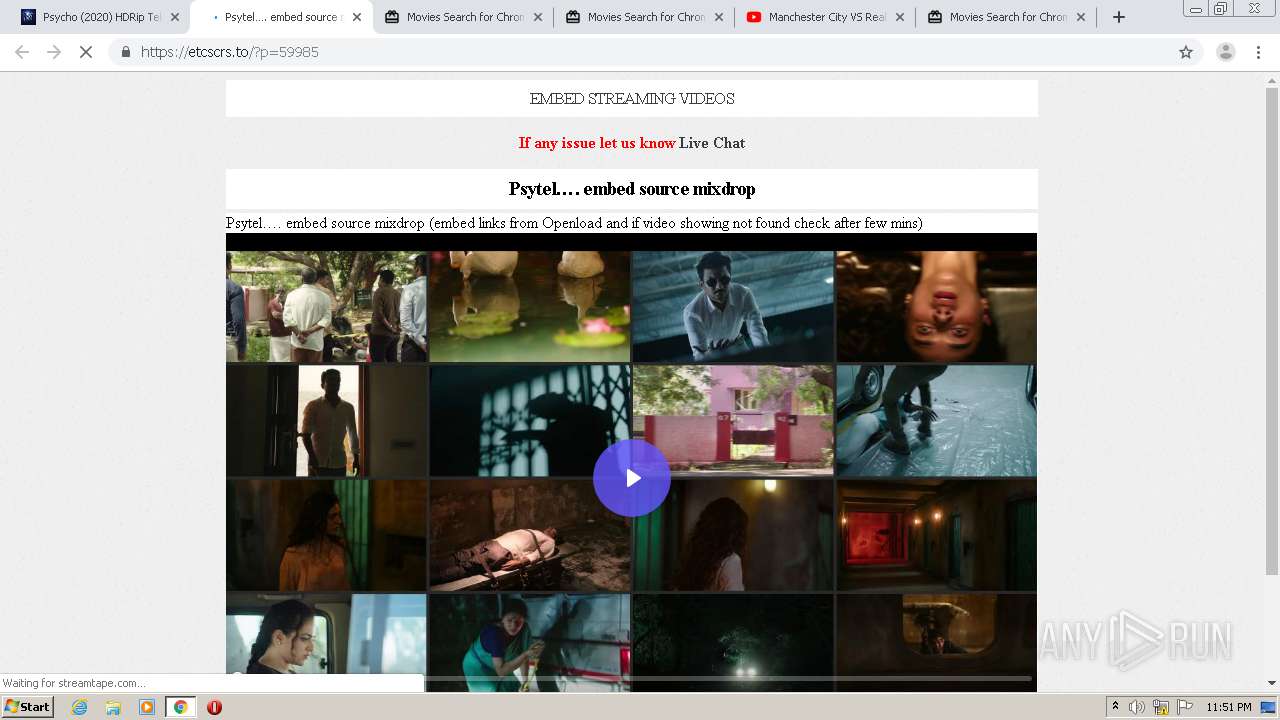
Task: Close the last Movies Search tab
Action: (1081, 17)
